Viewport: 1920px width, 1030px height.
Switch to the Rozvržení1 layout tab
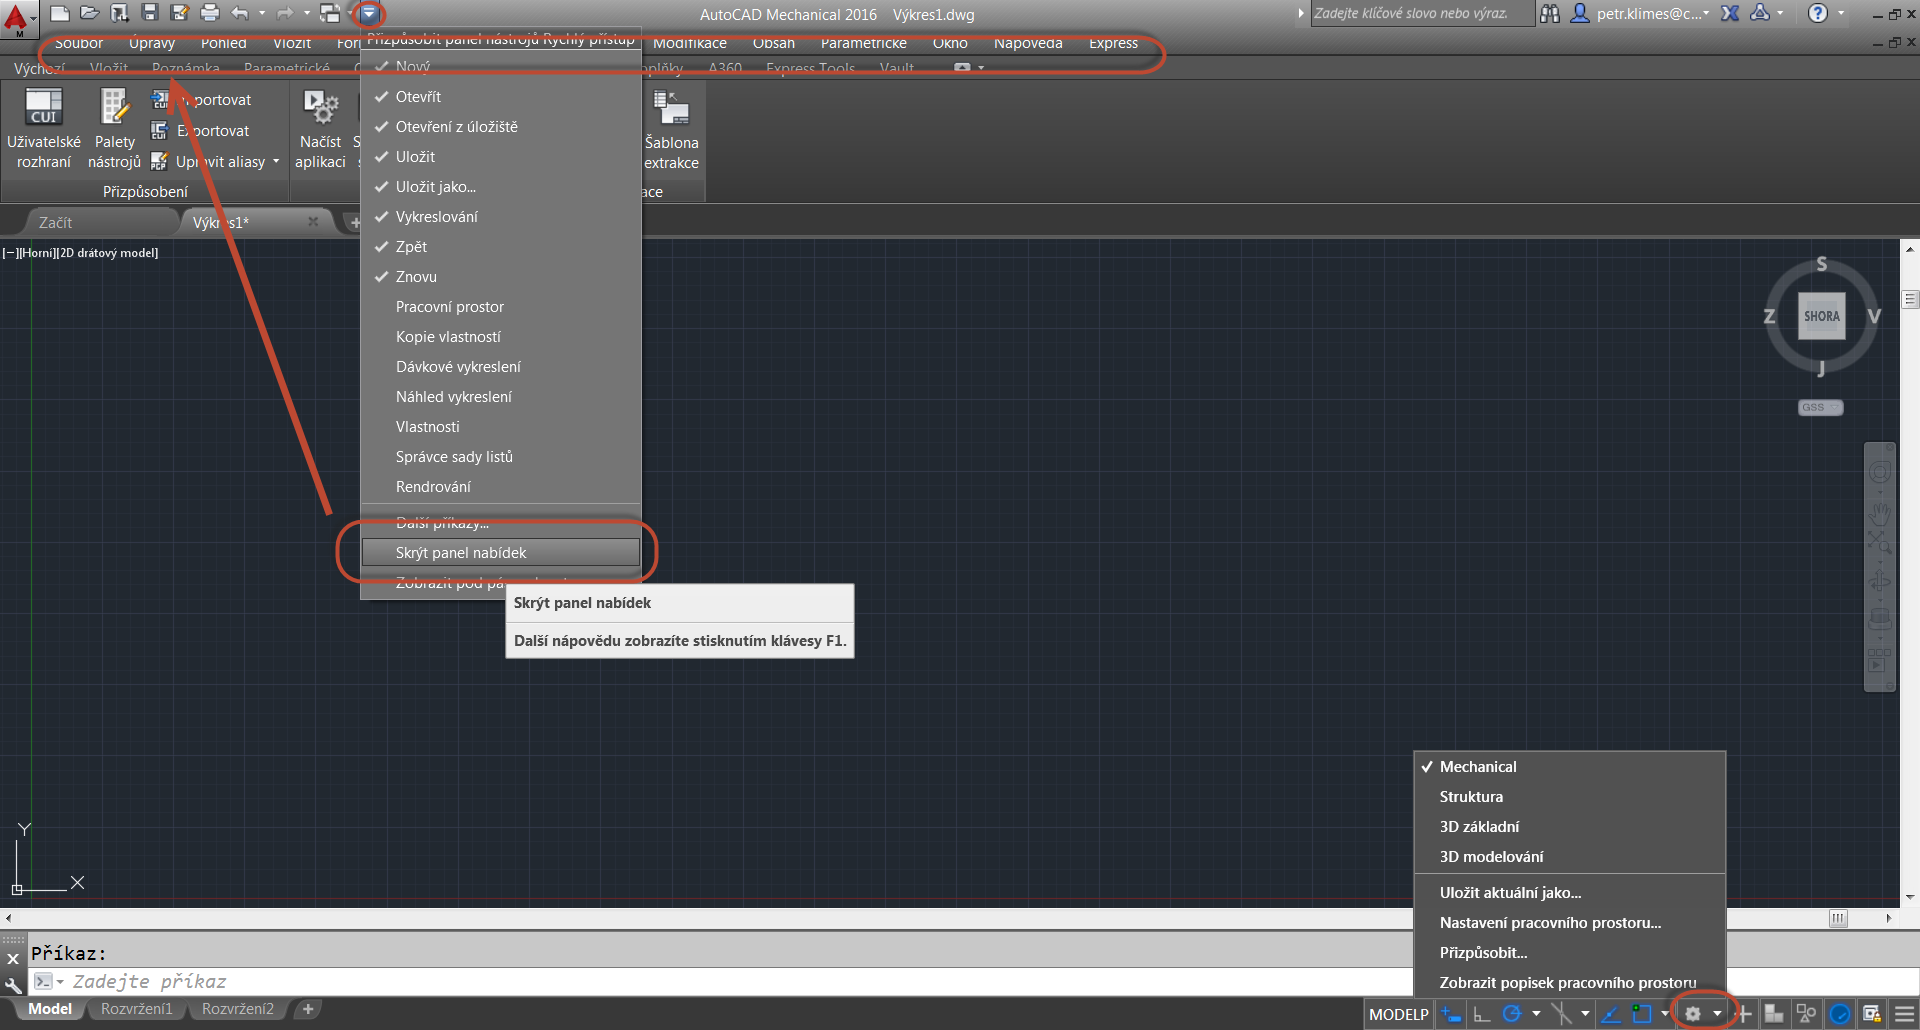[136, 1009]
